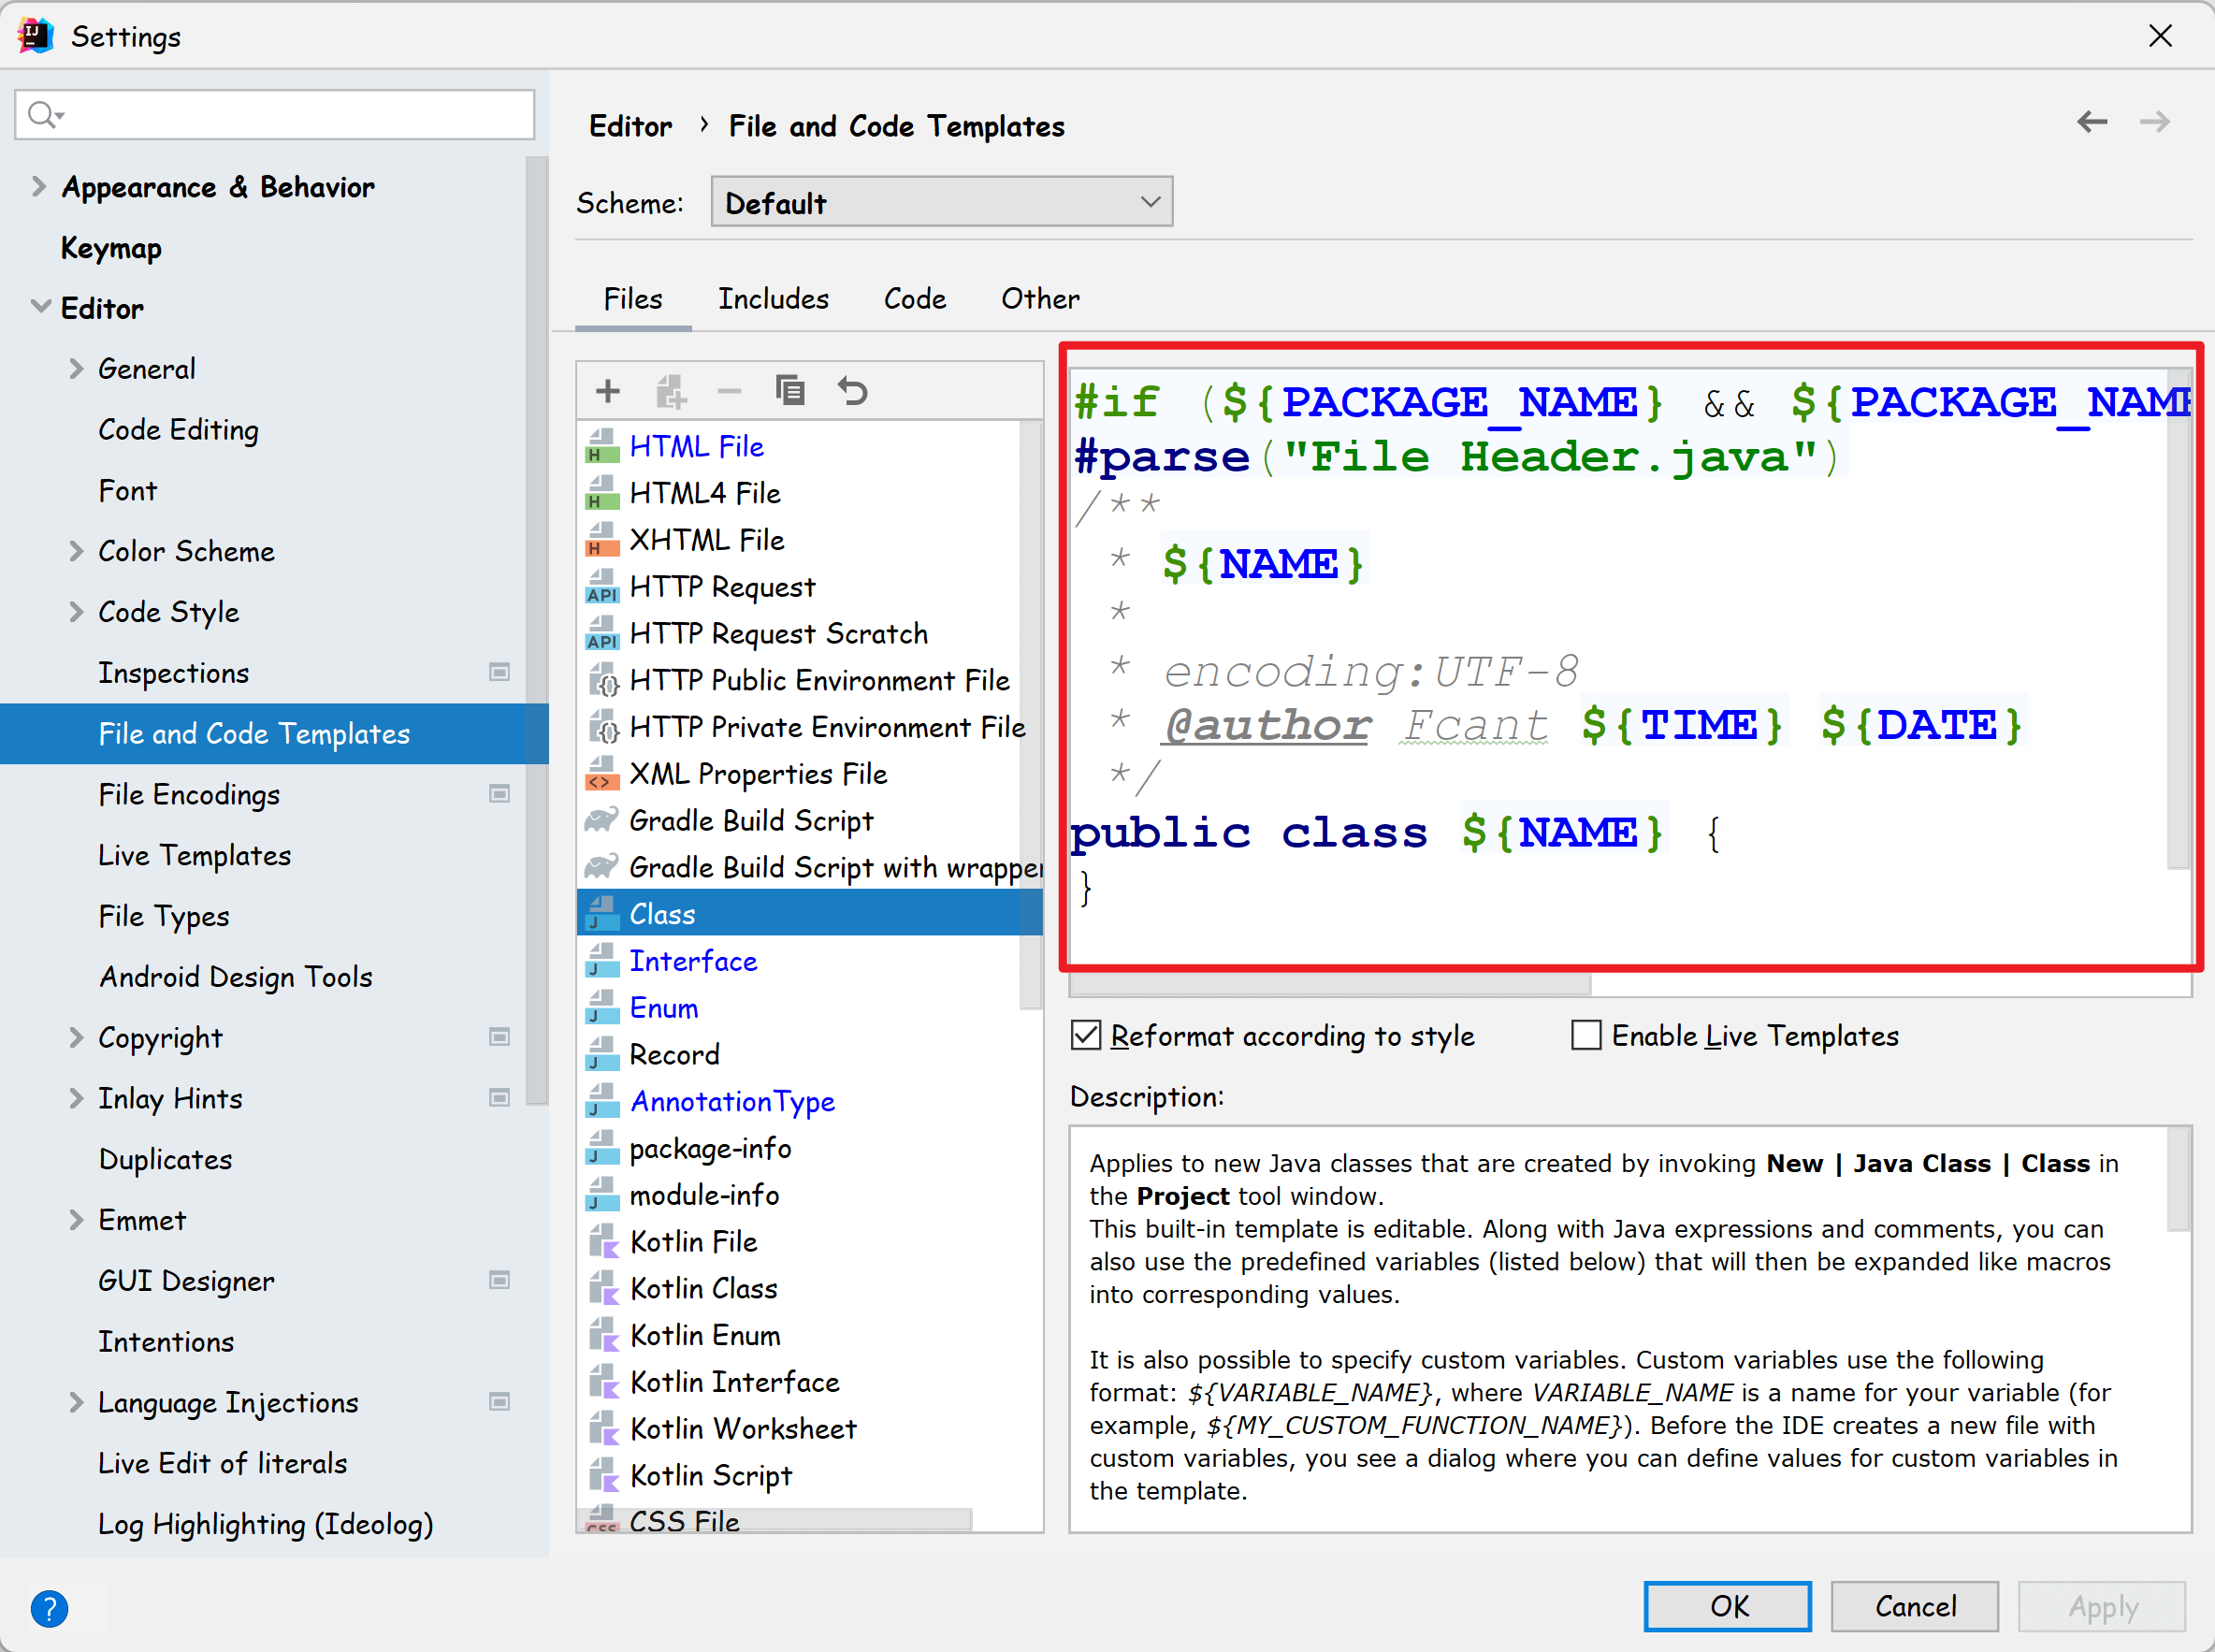Switch to the Includes tab
Image resolution: width=2215 pixels, height=1652 pixels.
pyautogui.click(x=773, y=299)
